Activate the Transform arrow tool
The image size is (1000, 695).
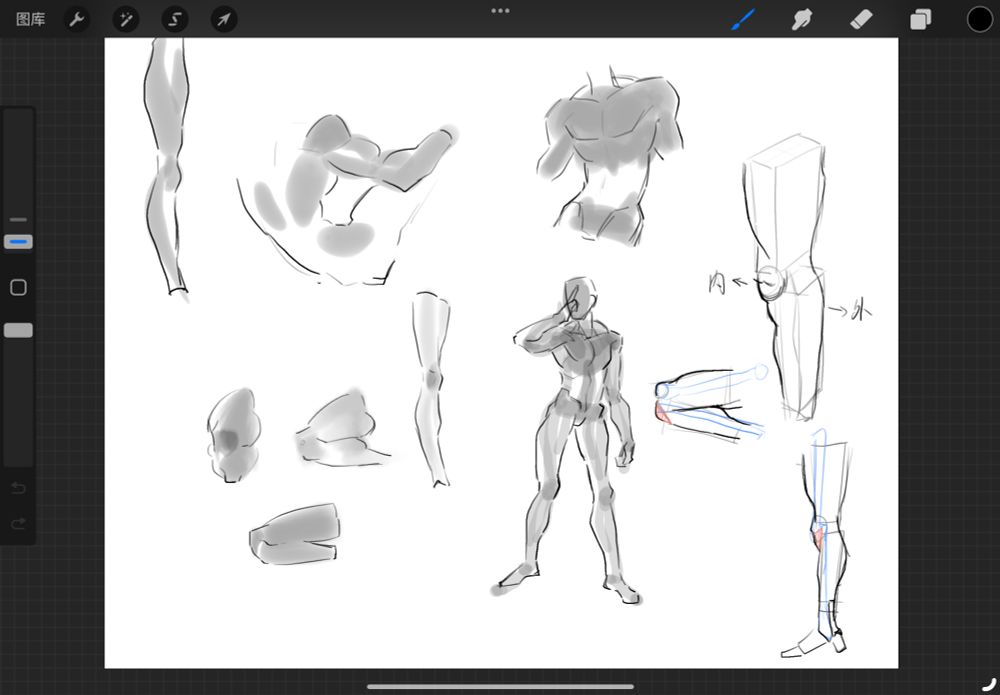pyautogui.click(x=224, y=20)
